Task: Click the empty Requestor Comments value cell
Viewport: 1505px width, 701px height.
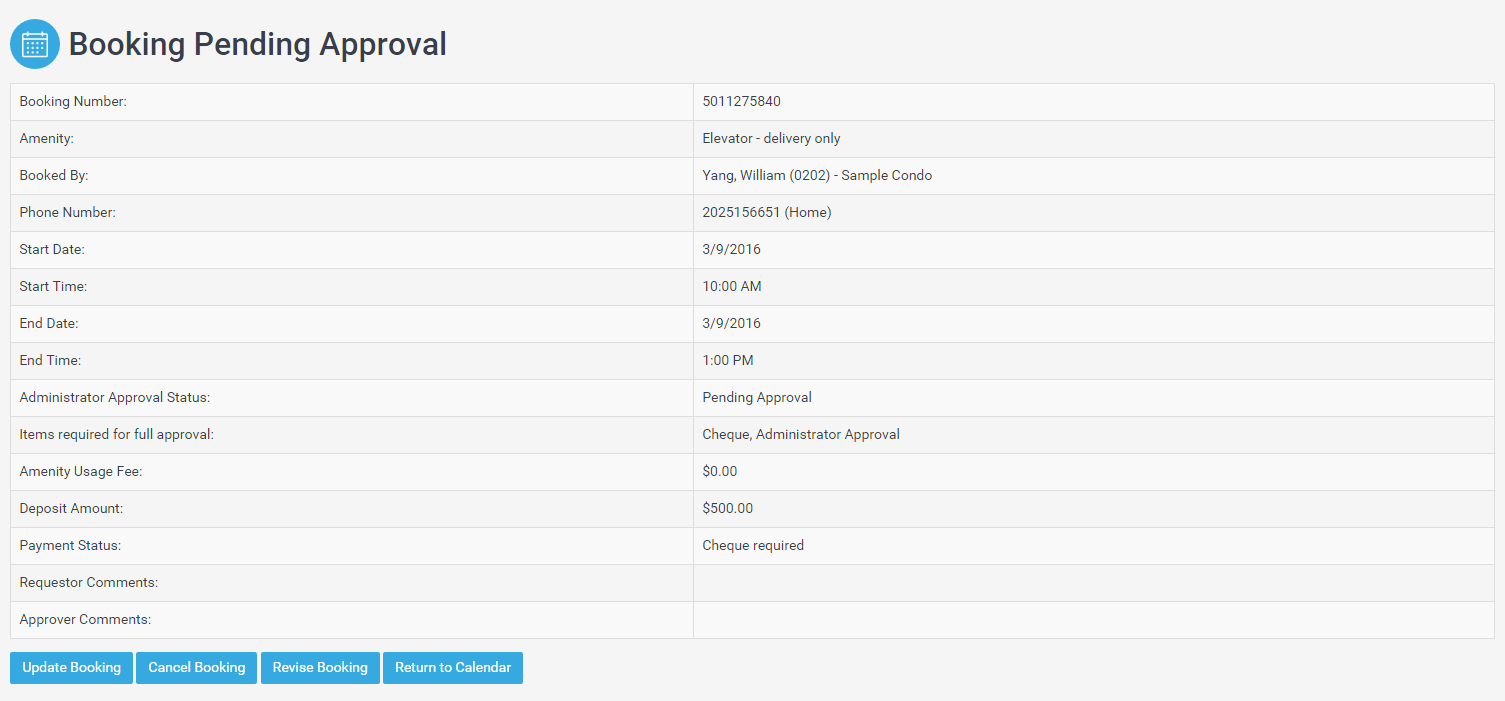Action: (x=1092, y=583)
